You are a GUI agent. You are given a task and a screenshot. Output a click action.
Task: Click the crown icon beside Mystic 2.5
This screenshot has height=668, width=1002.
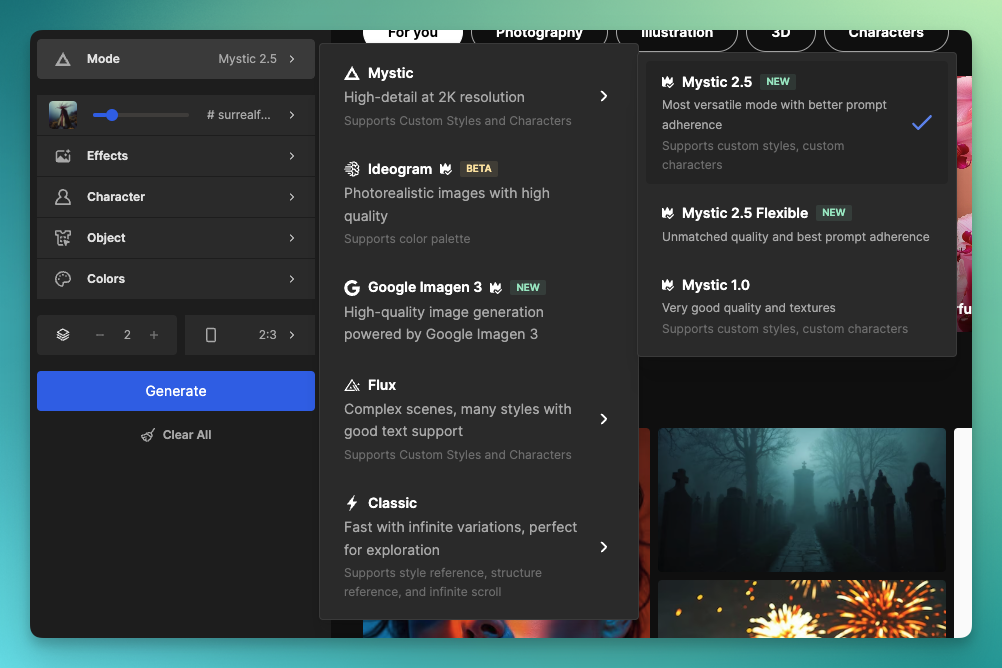[668, 82]
